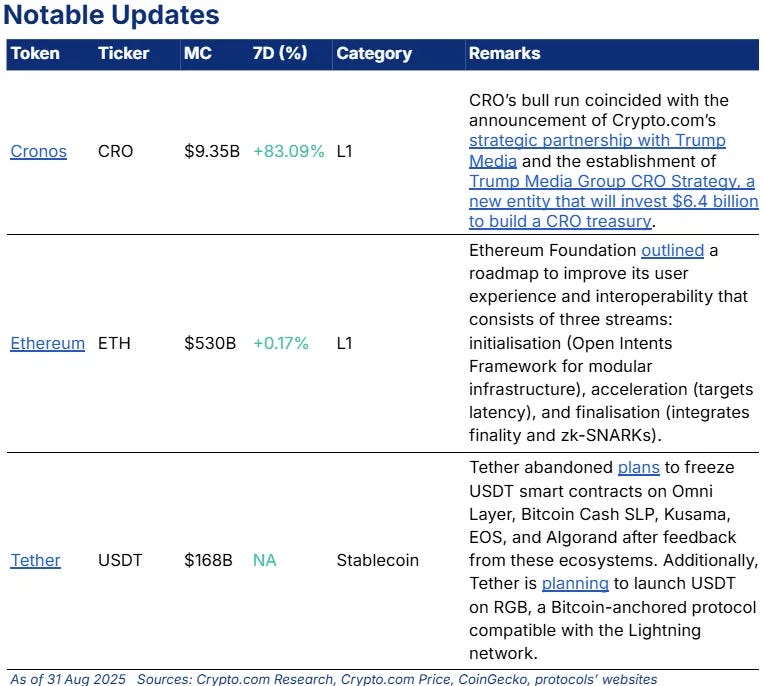Click the '+0.17%' weekly change value
This screenshot has width=764, height=686.
pyautogui.click(x=281, y=343)
